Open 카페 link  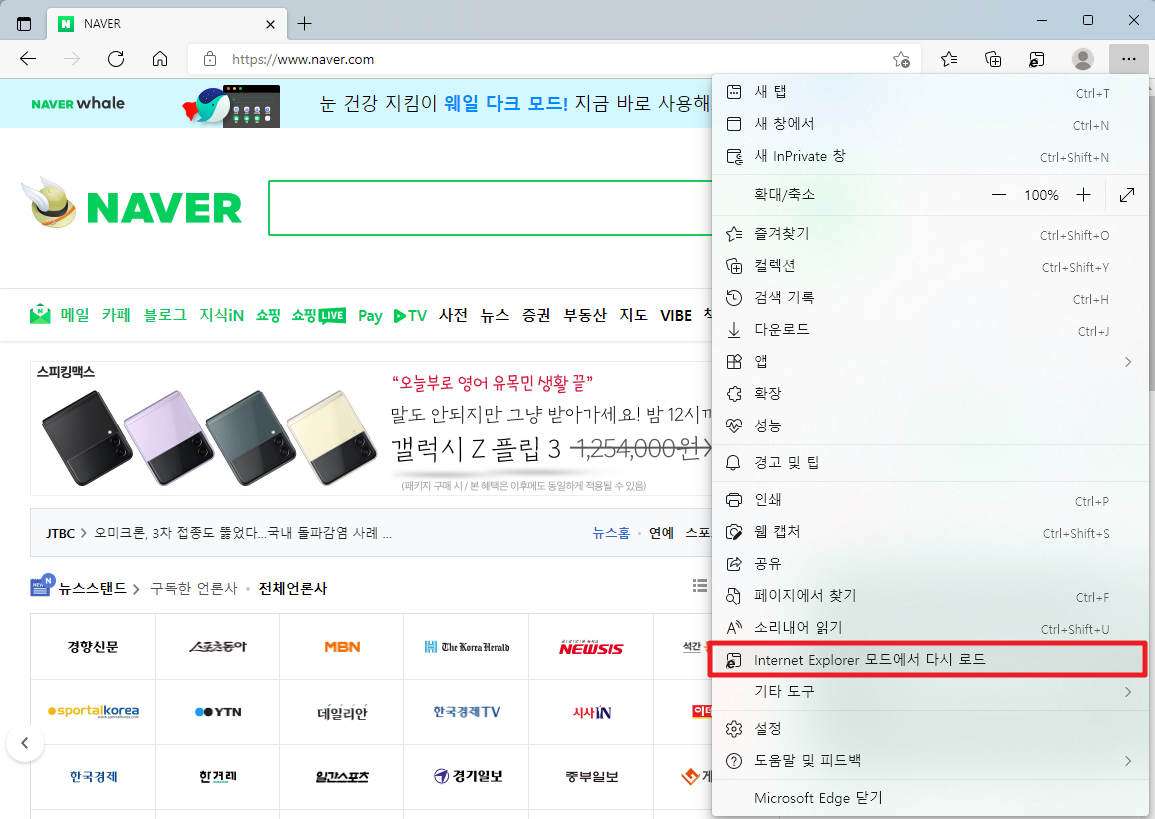click(116, 315)
